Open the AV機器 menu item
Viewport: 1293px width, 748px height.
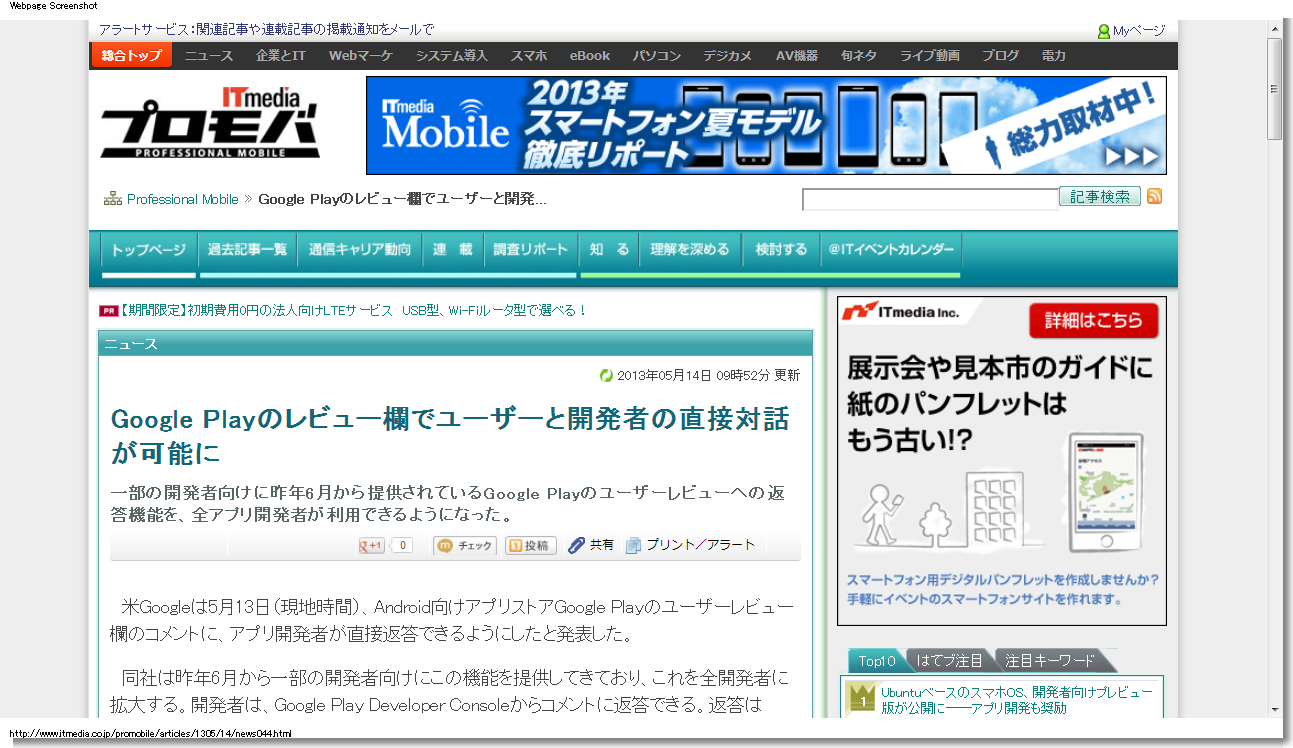click(x=797, y=56)
